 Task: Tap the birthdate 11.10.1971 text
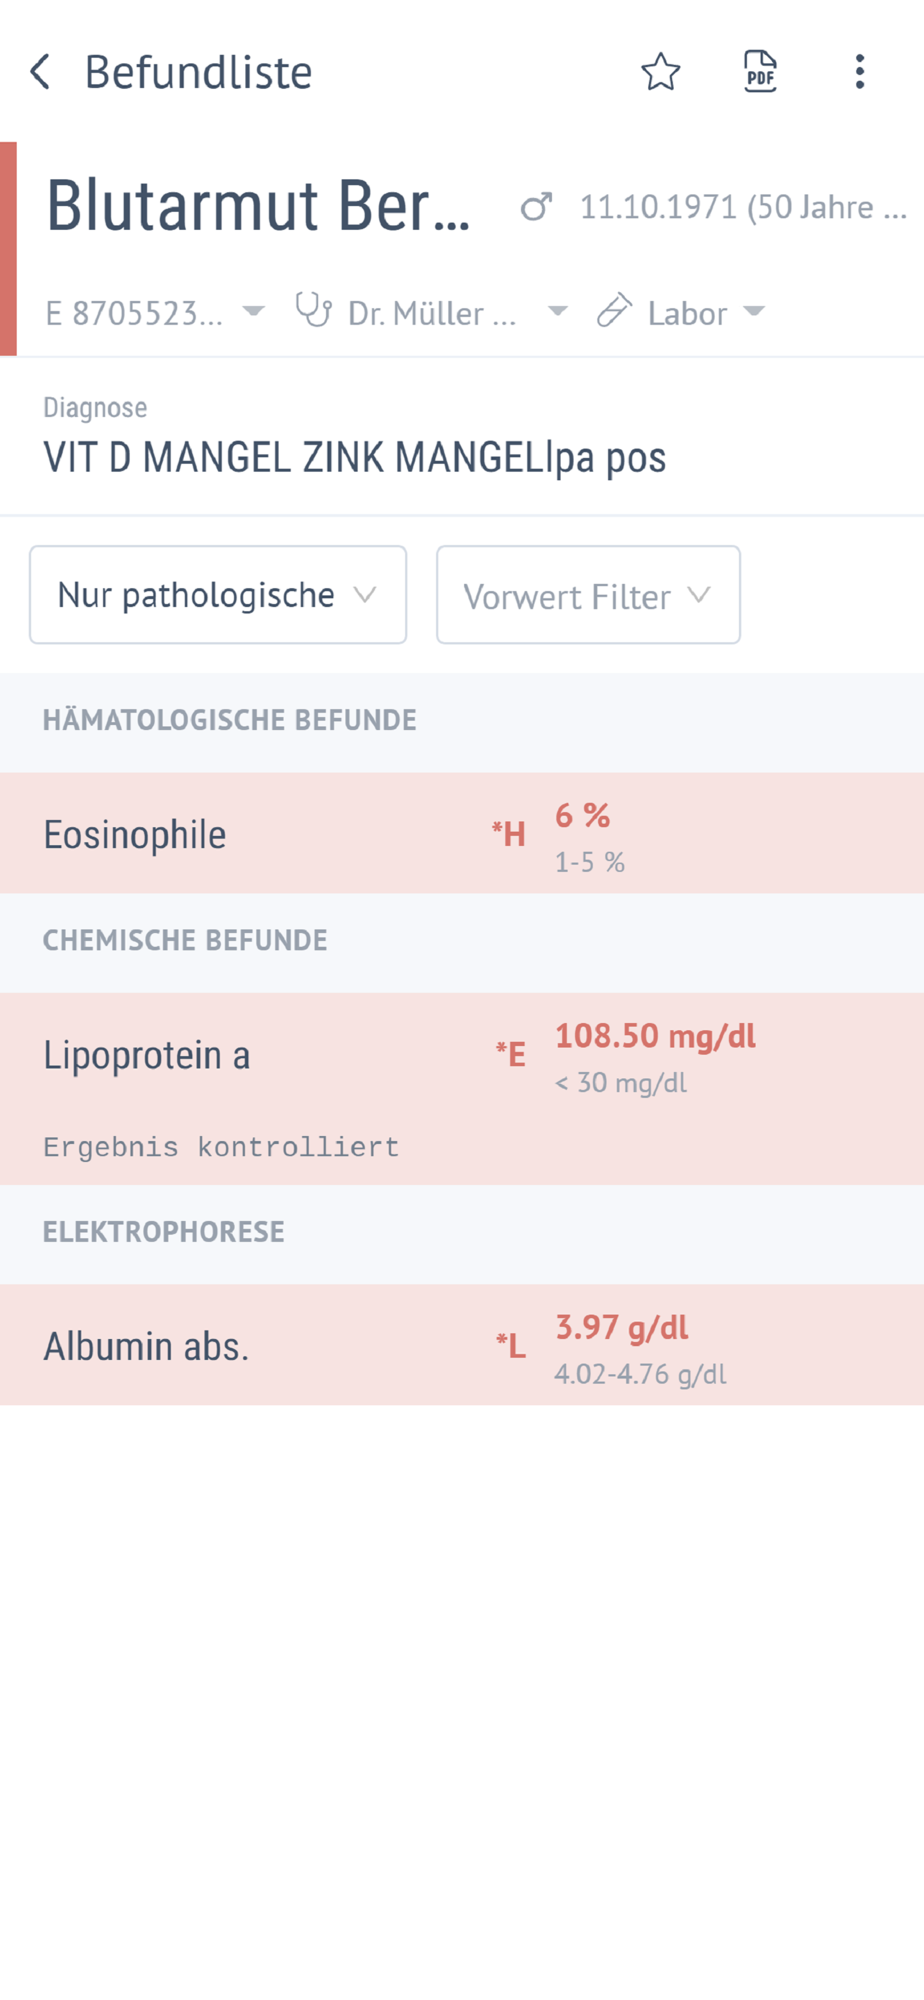742,207
